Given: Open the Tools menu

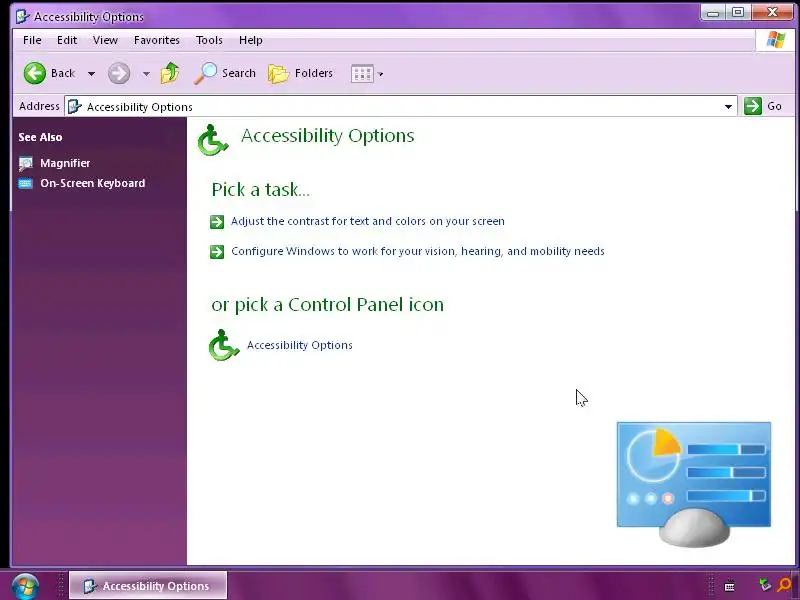Looking at the screenshot, I should (x=209, y=40).
